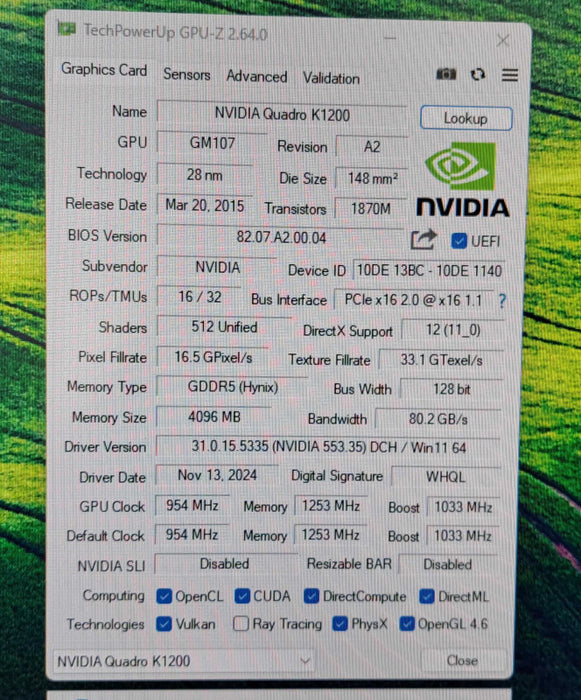This screenshot has height=700, width=581.
Task: Open the NVIDIA Quadro K1200 GPU dropdown
Action: point(184,661)
